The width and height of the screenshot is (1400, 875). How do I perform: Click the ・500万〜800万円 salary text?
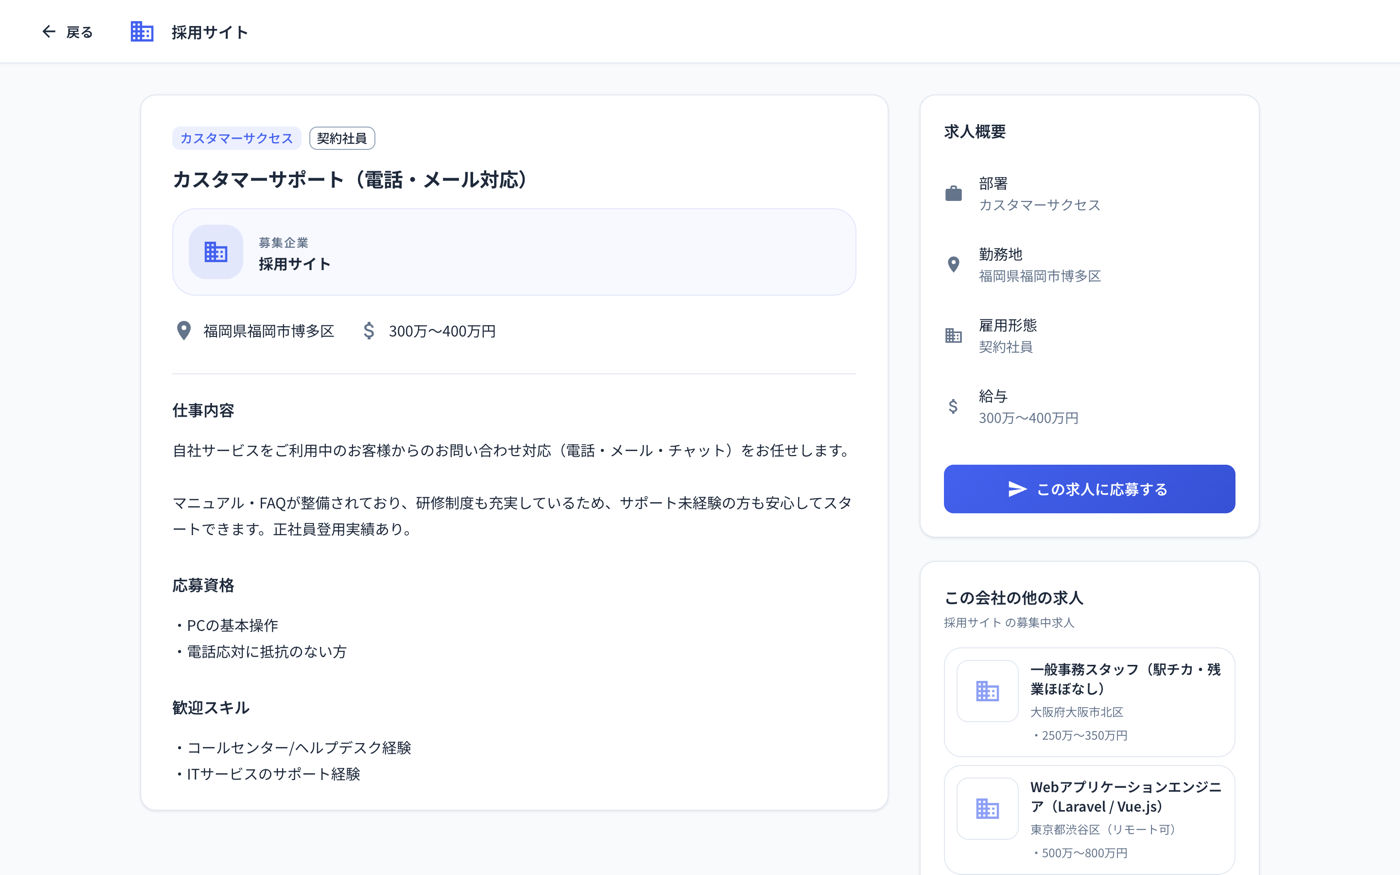point(1079,853)
